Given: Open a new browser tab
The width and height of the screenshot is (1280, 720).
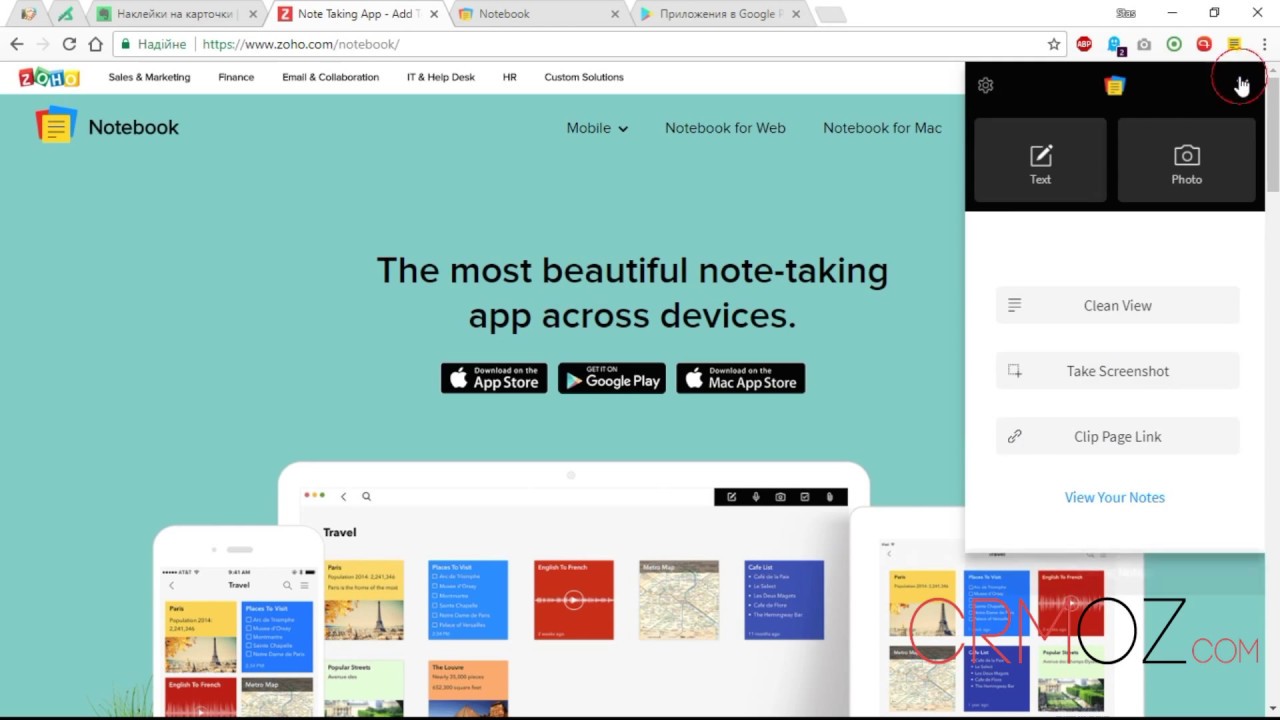Looking at the screenshot, I should pos(830,15).
